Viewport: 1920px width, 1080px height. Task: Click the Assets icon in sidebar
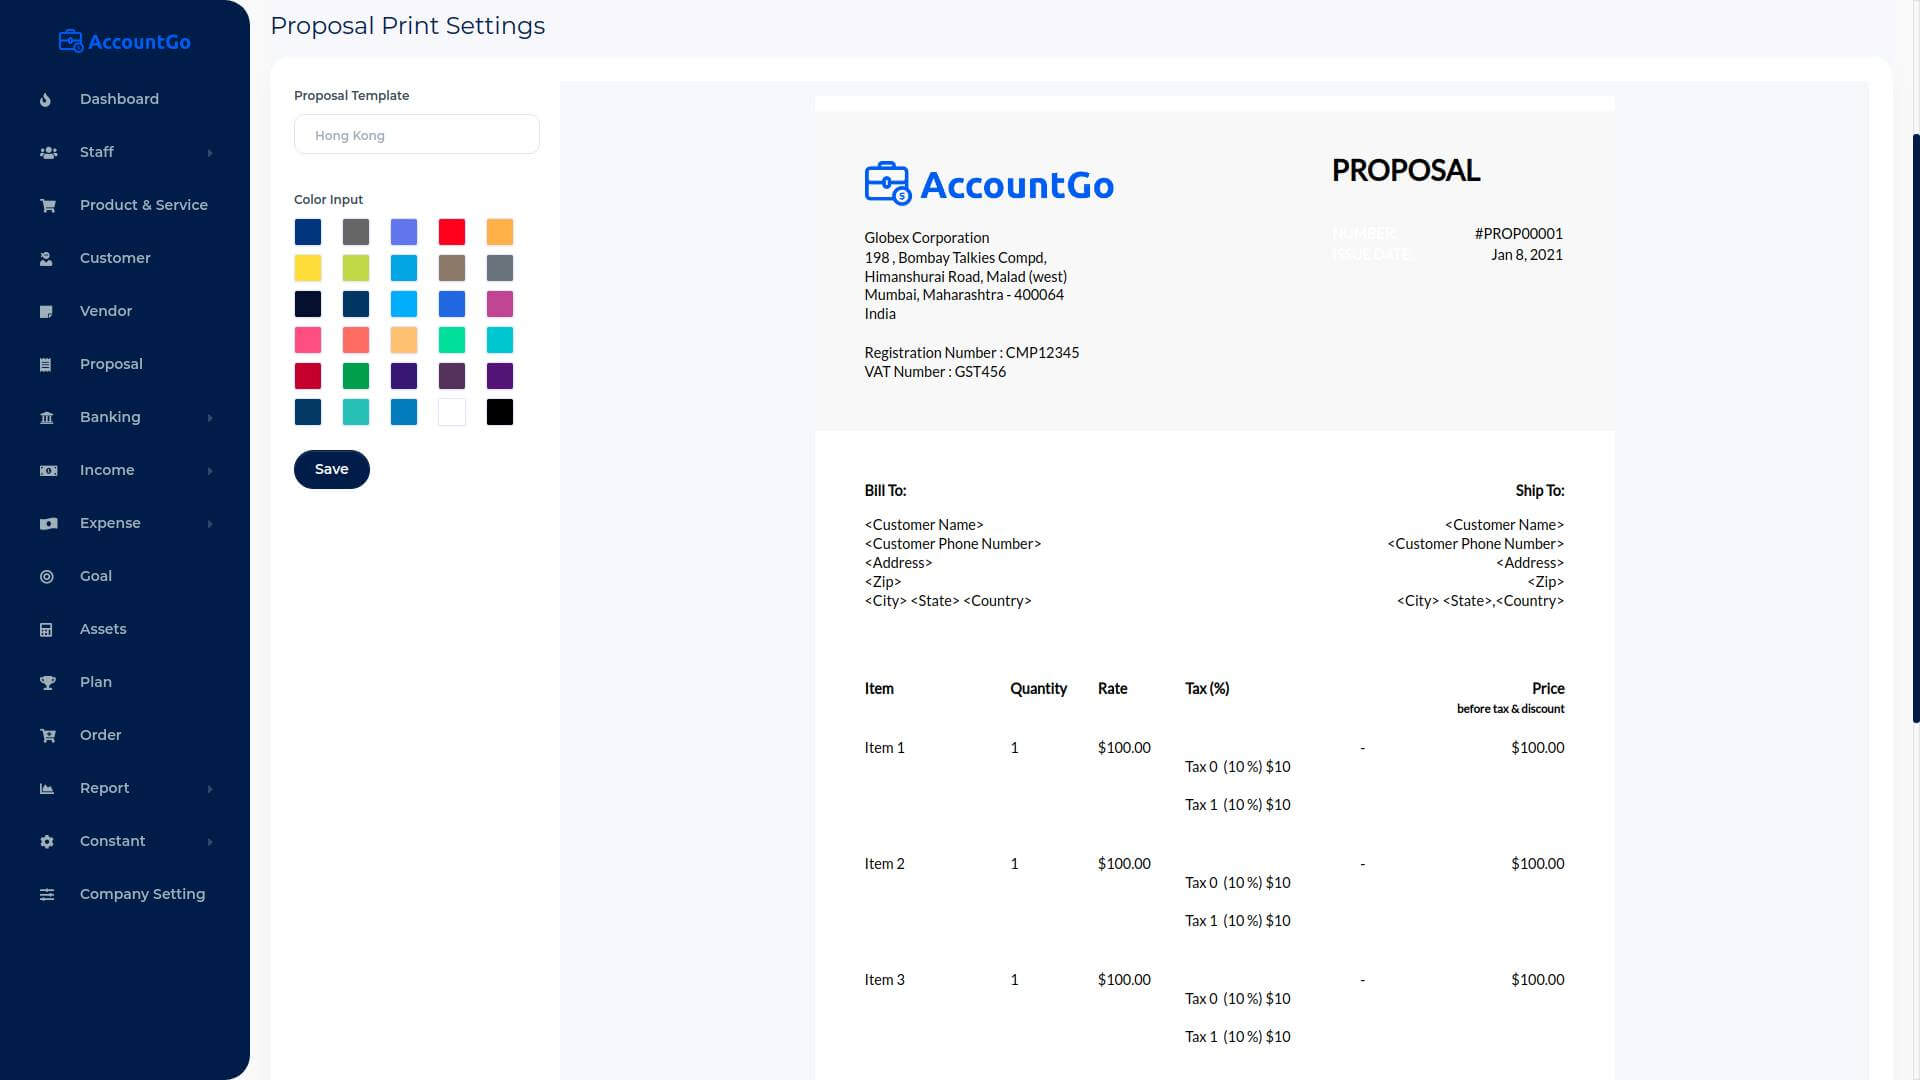tap(44, 629)
